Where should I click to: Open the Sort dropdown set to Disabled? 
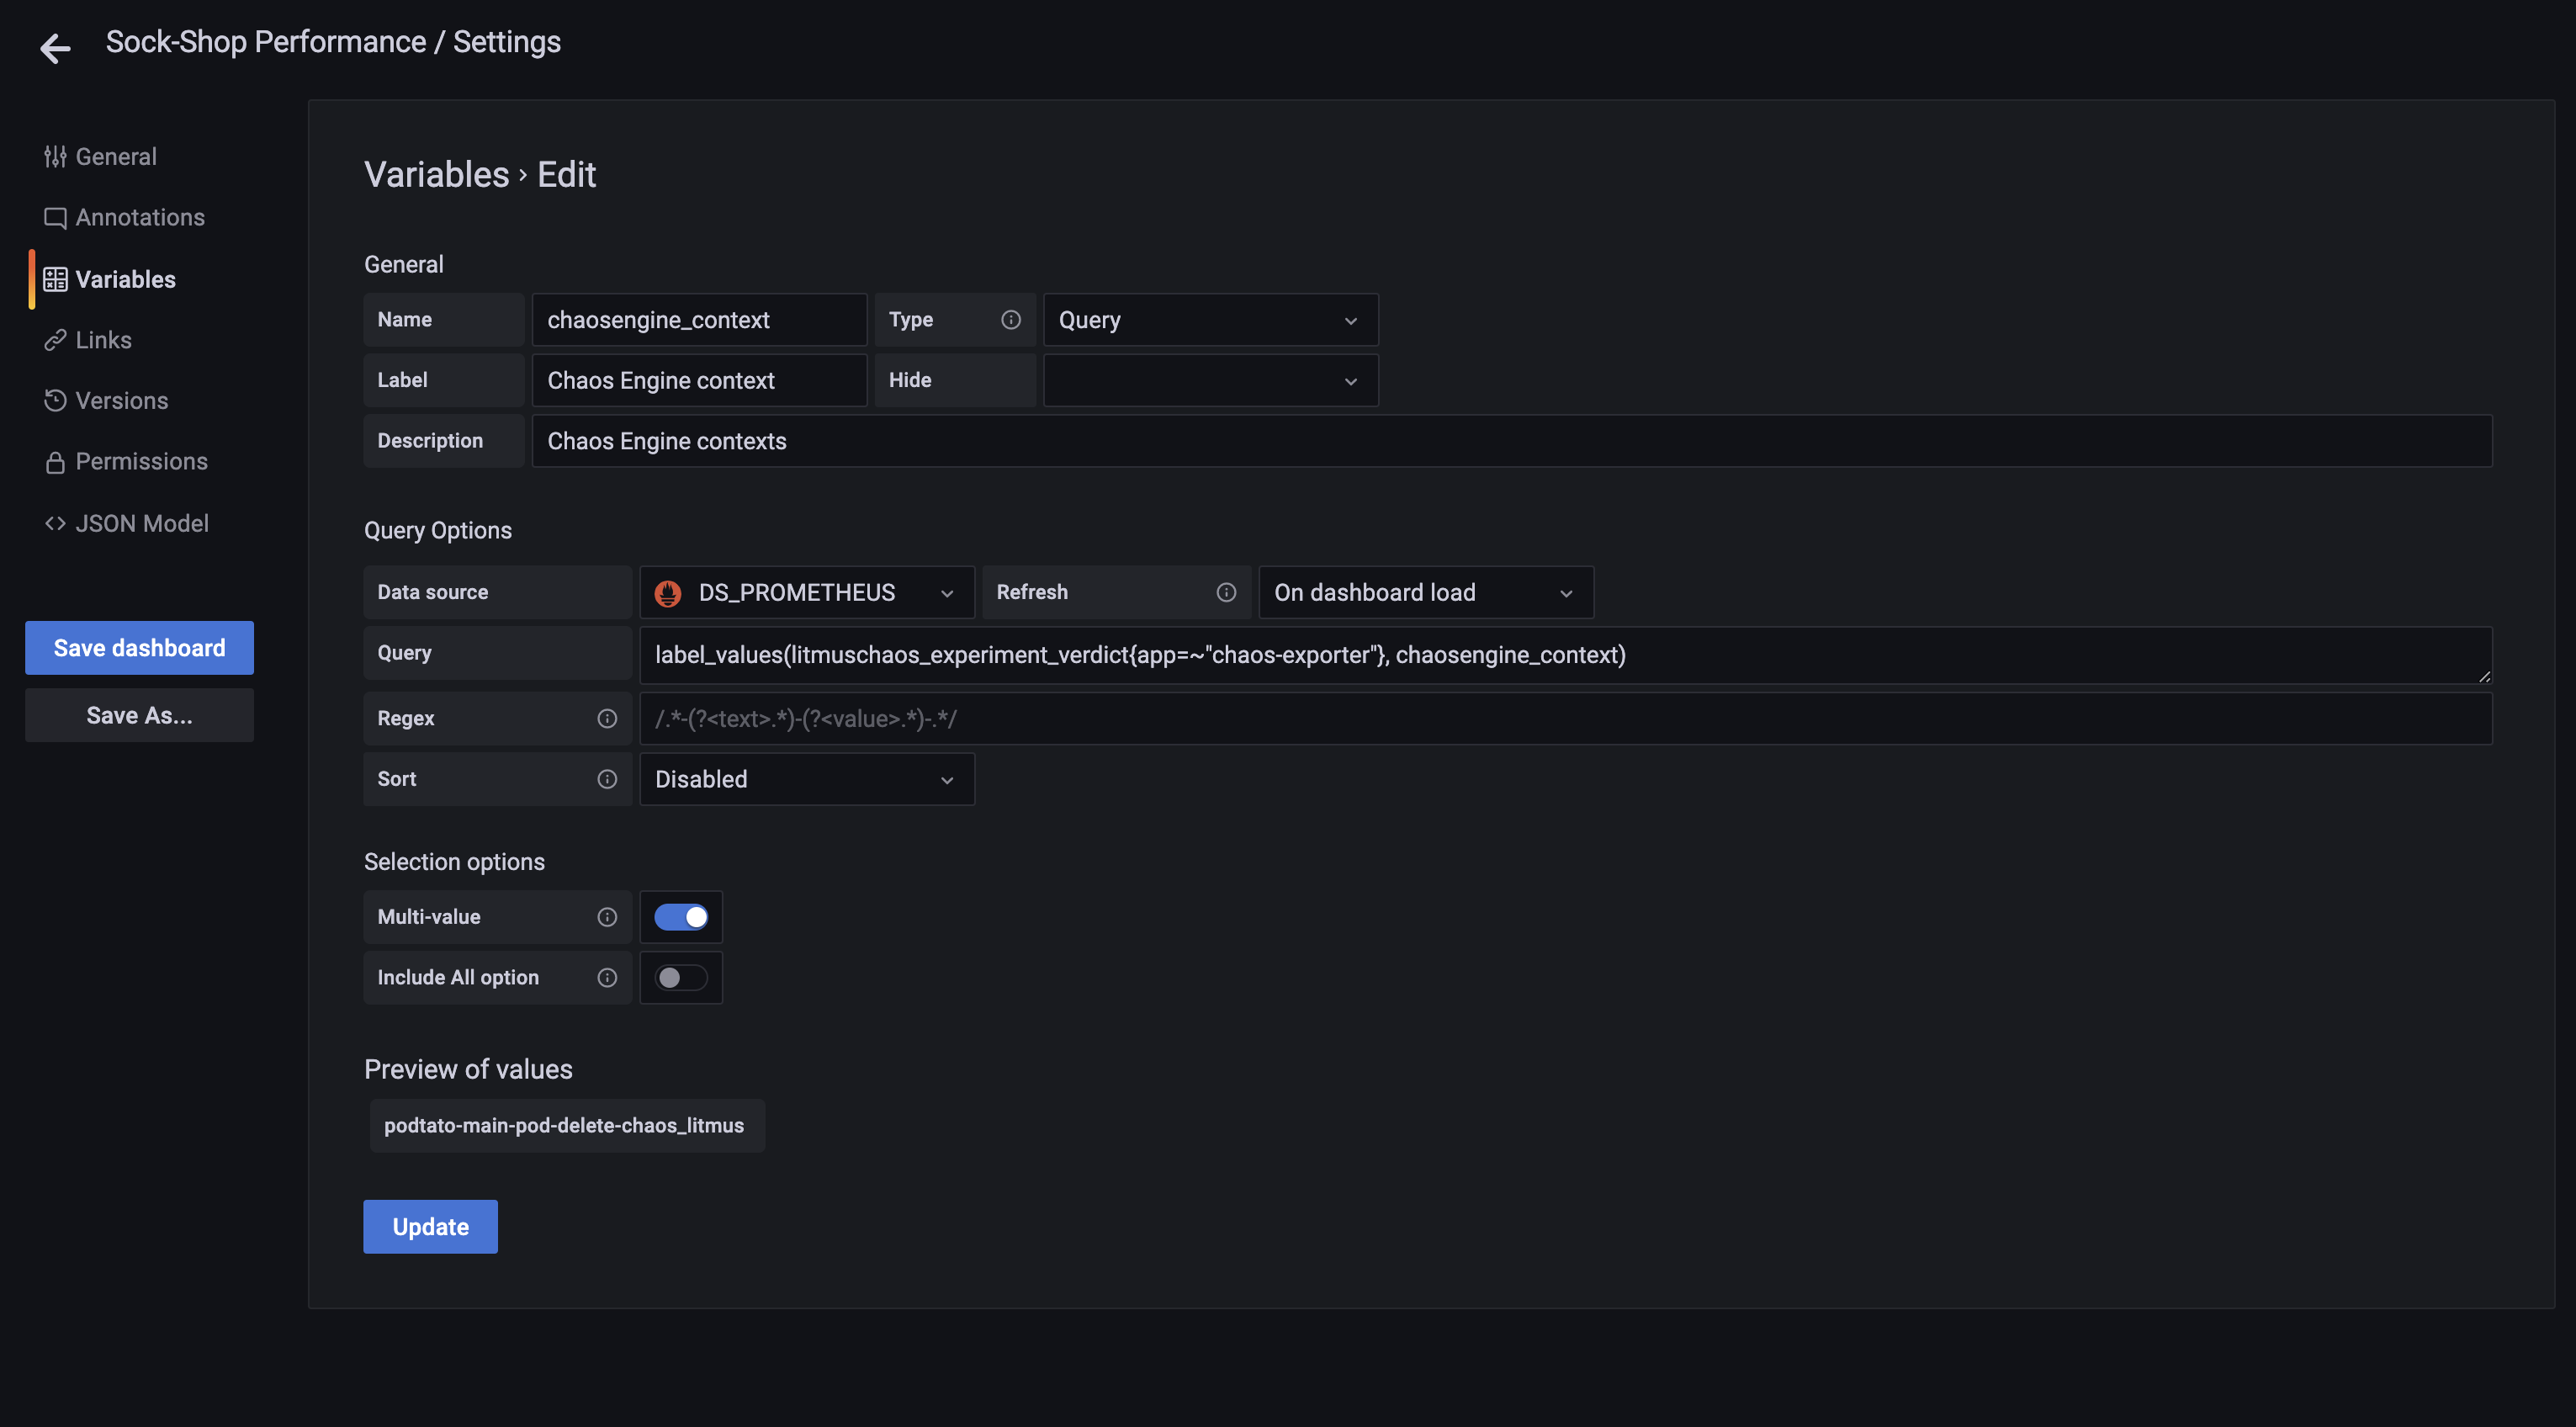[806, 779]
